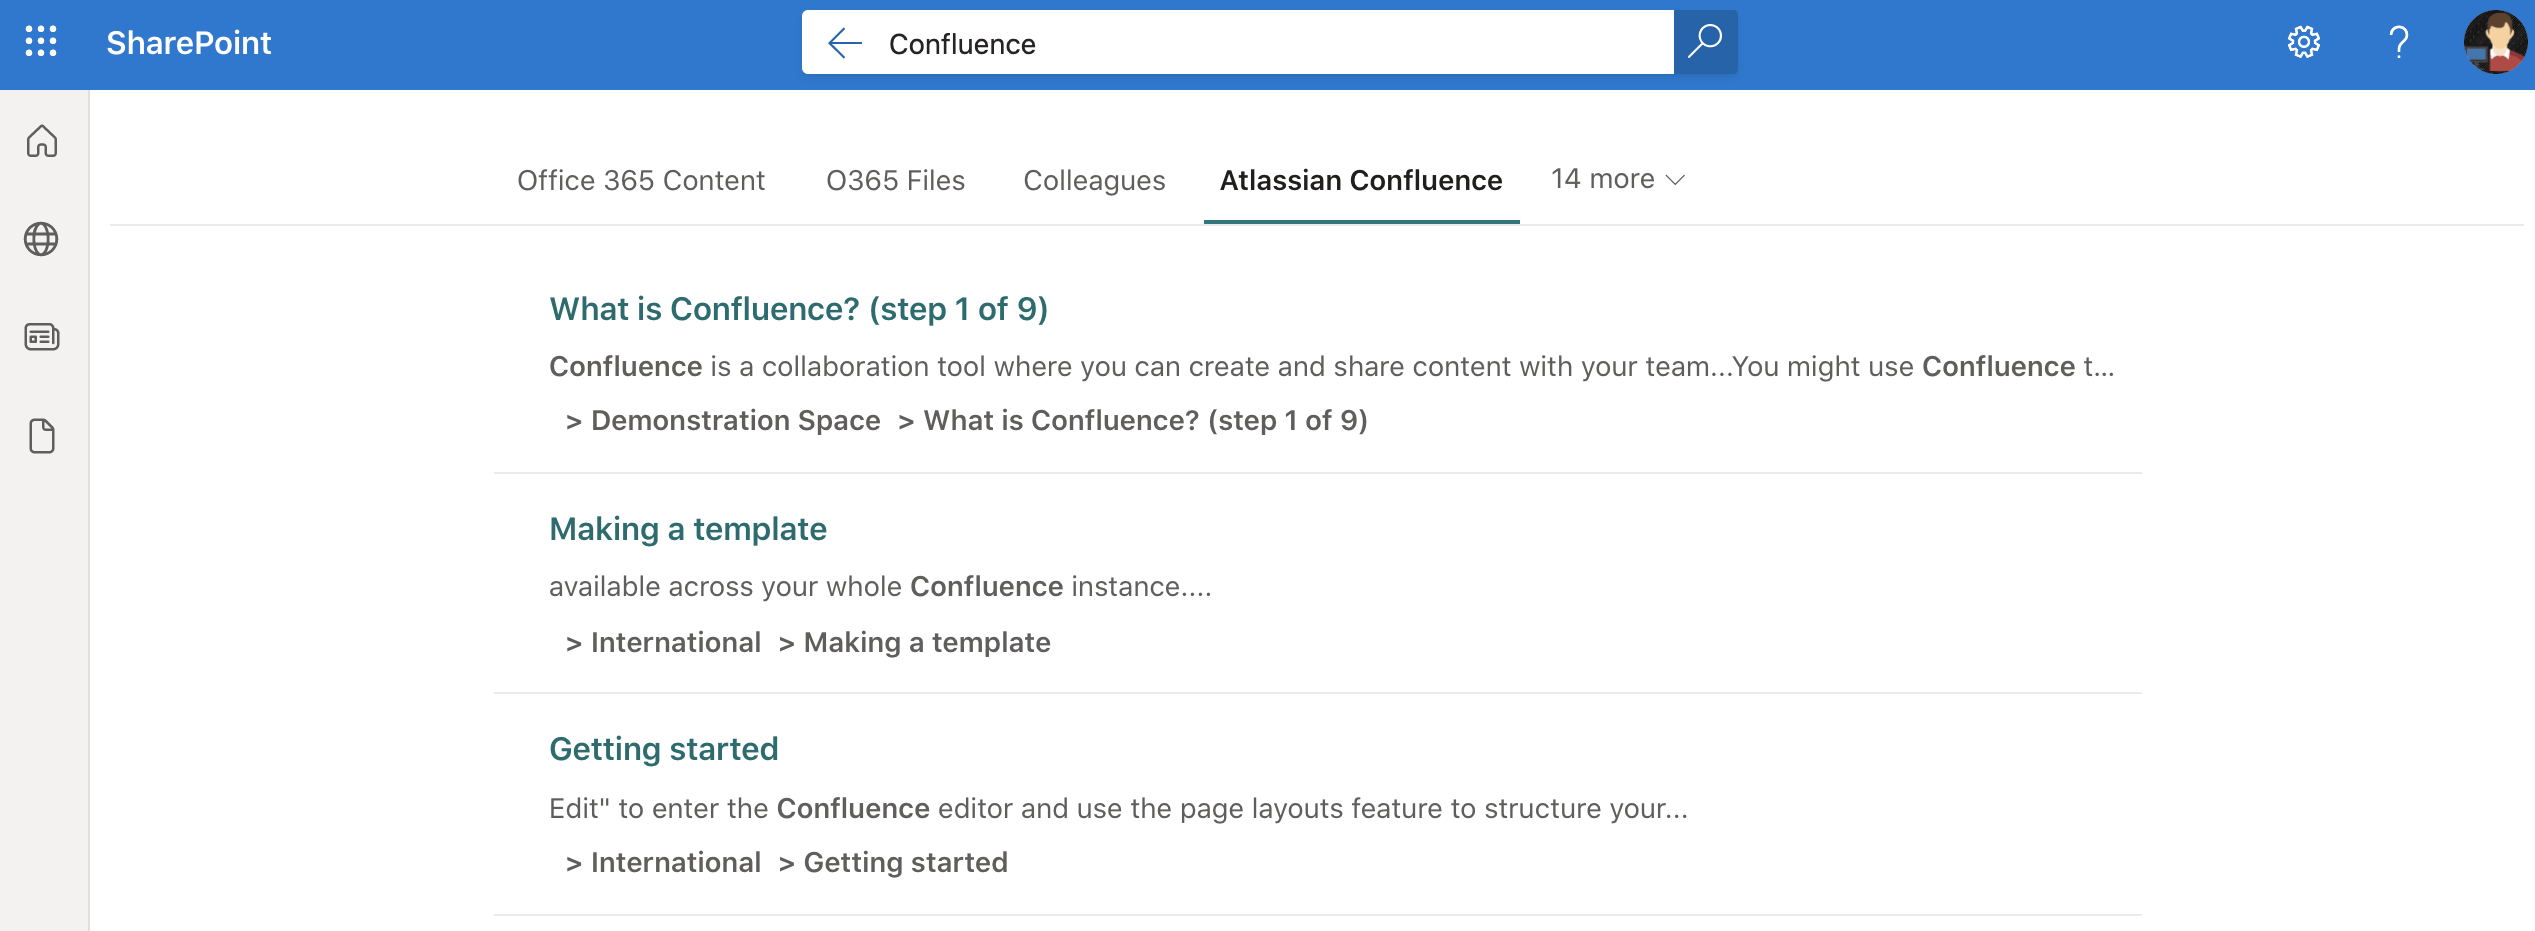Open the Making a template result
Screen dimensions: 2535x931
(688, 529)
